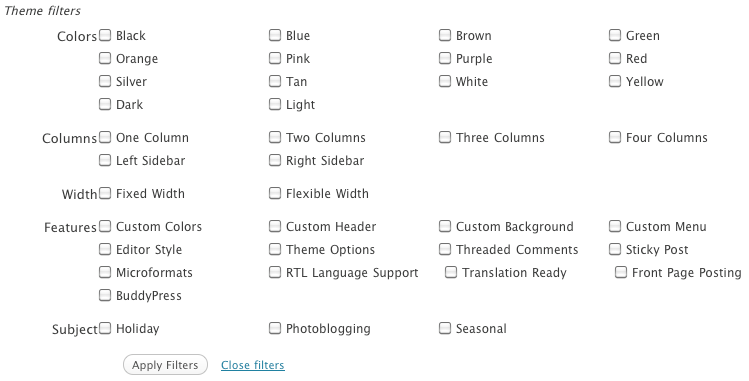The width and height of the screenshot is (749, 381).
Task: Check the Black color filter
Action: point(105,35)
